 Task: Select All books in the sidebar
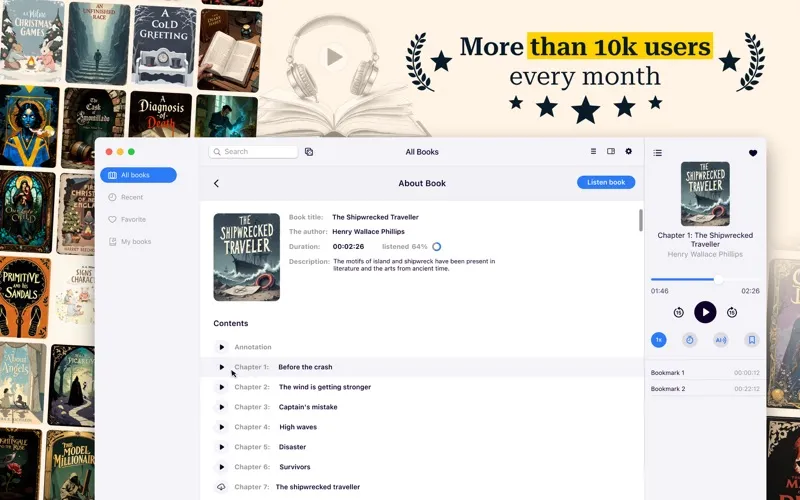(138, 175)
